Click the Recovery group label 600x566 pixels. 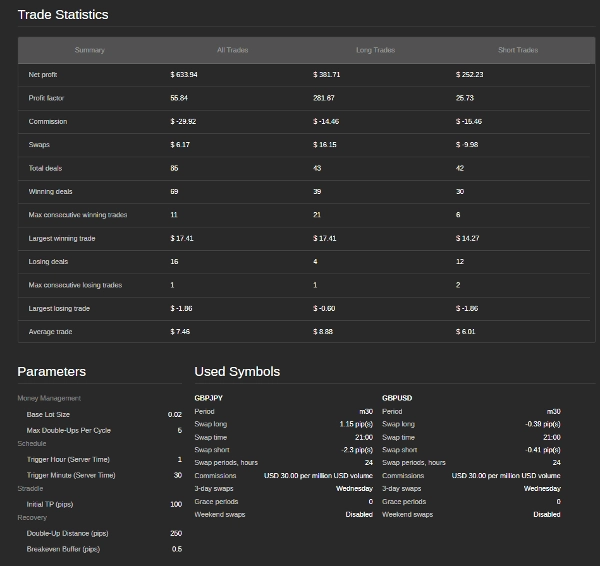tap(32, 518)
